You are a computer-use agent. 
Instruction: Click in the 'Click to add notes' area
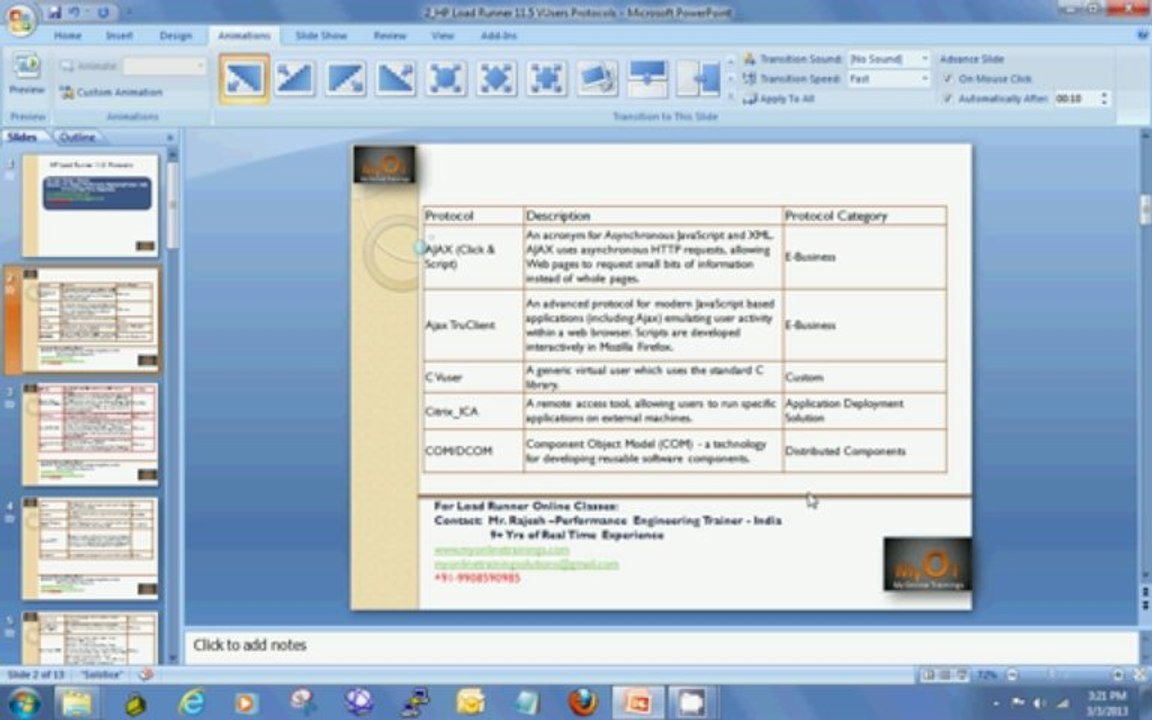click(660, 646)
